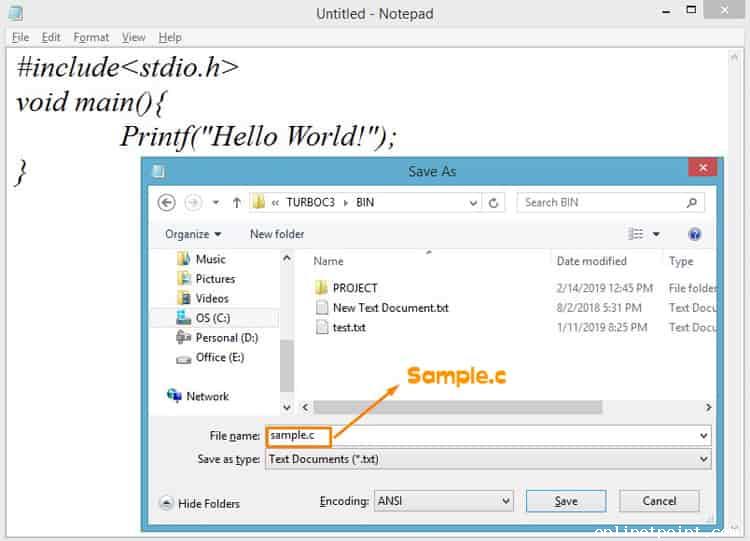
Task: Click the search magnifier icon
Action: (x=692, y=203)
